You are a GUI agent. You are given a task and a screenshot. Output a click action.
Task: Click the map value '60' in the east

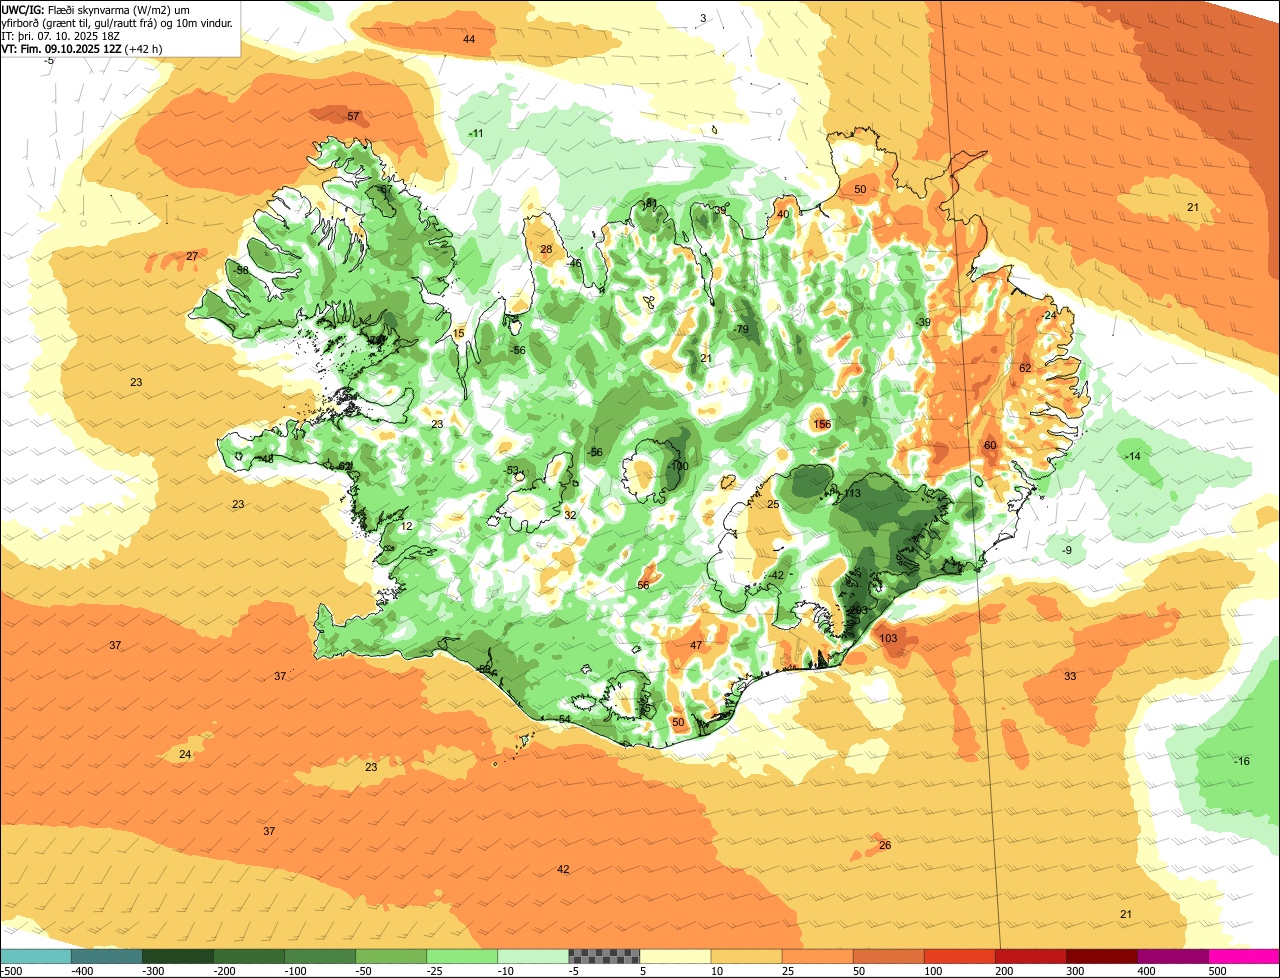coord(990,445)
